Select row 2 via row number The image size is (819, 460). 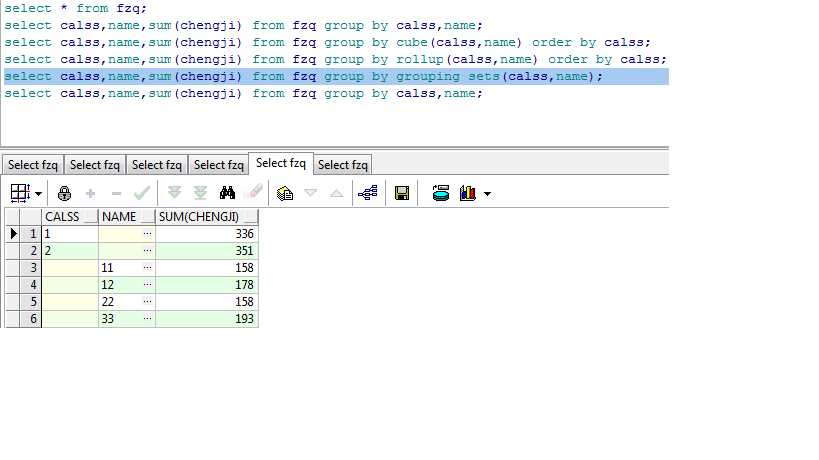tap(30, 251)
